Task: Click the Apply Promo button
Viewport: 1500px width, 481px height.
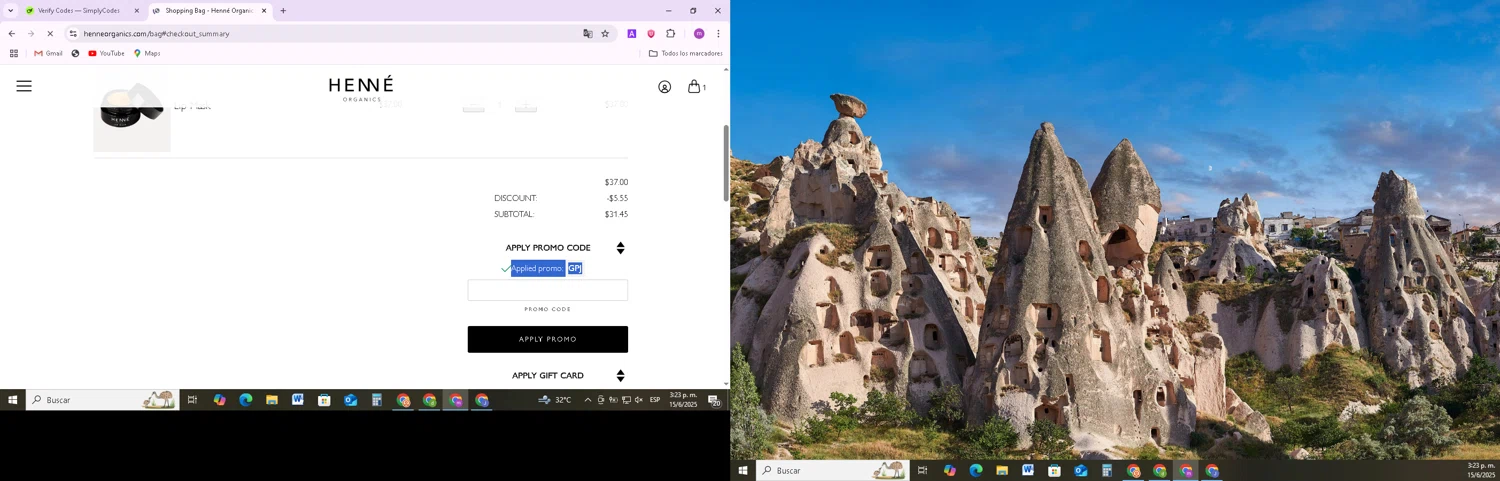Action: coord(548,339)
